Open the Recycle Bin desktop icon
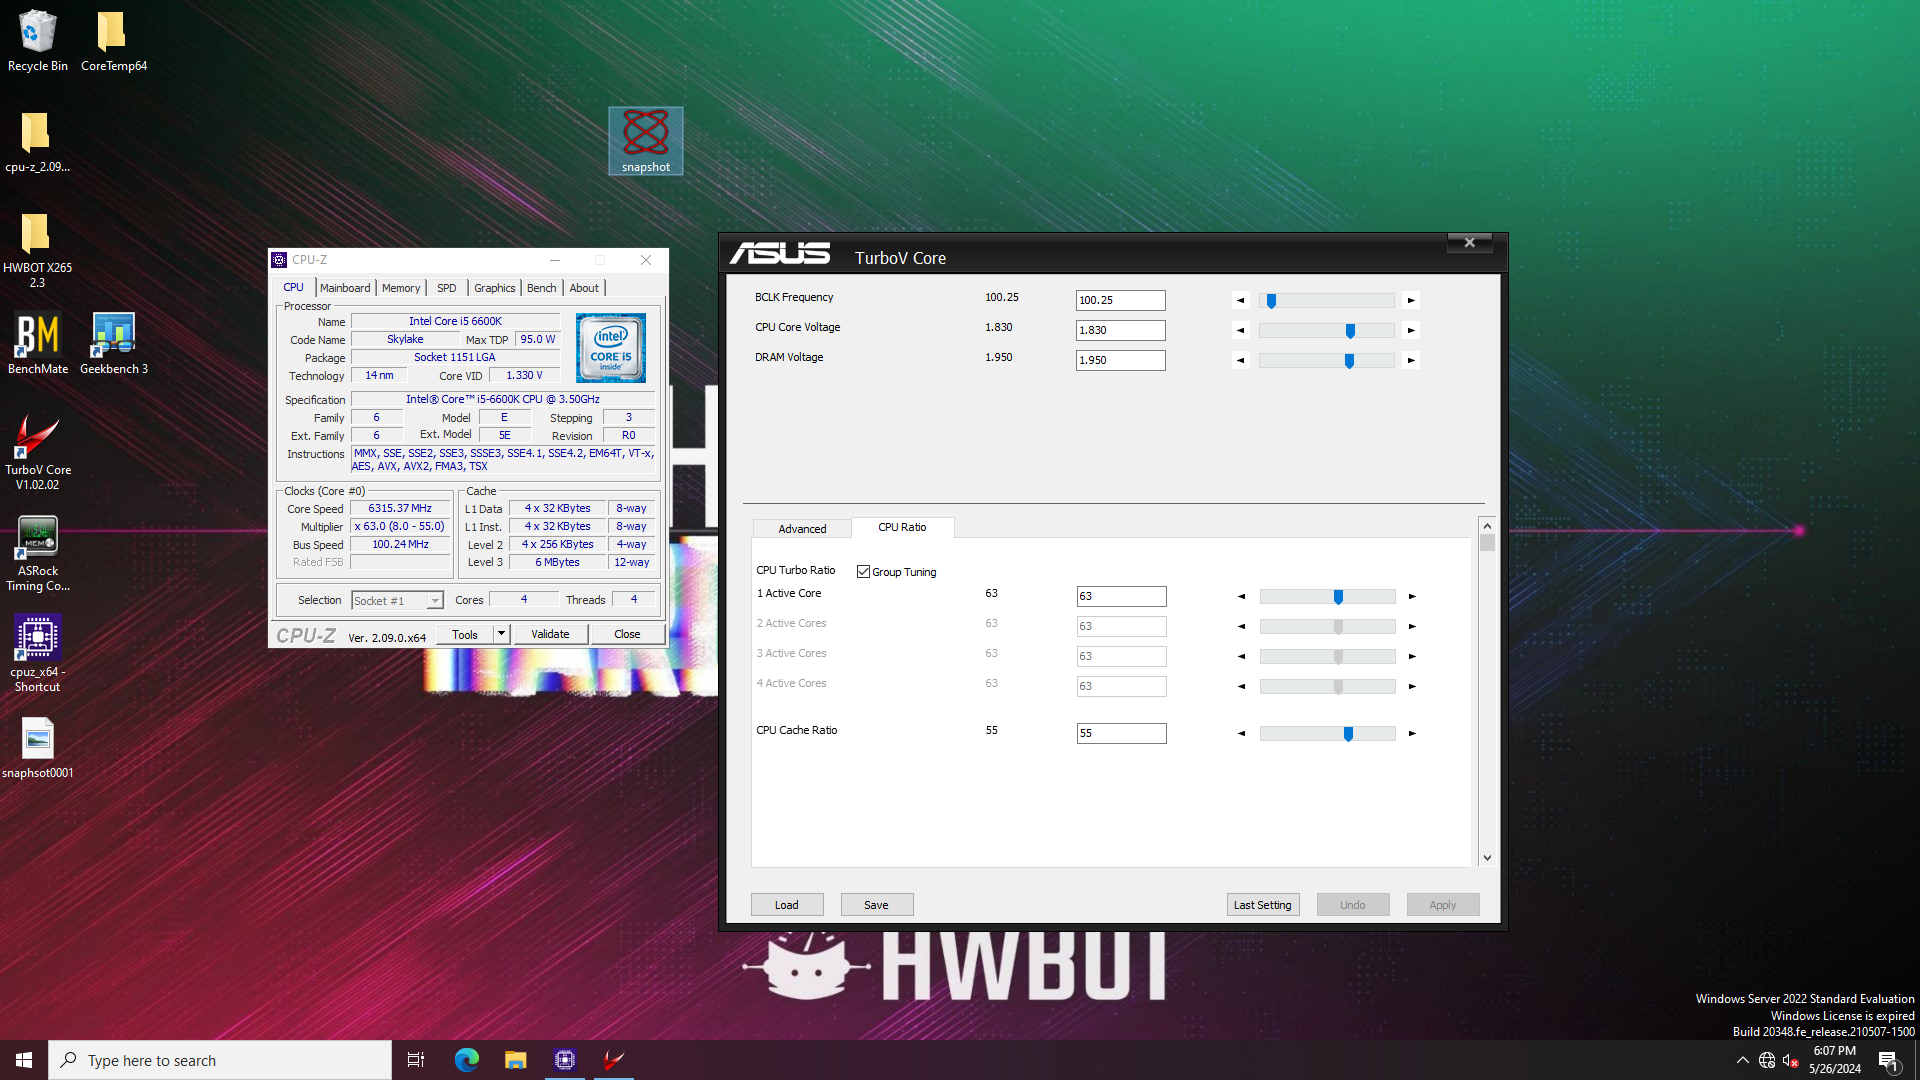Viewport: 1920px width, 1080px height. coord(38,40)
